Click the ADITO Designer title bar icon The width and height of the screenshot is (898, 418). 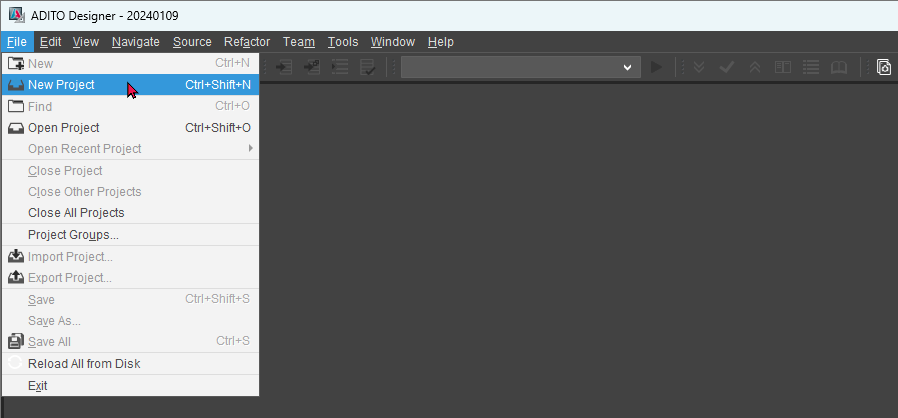[15, 14]
